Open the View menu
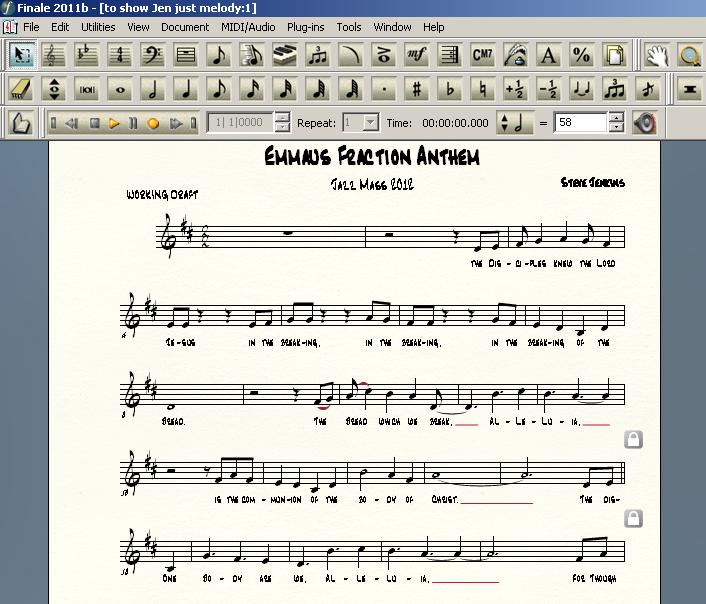 pyautogui.click(x=138, y=27)
